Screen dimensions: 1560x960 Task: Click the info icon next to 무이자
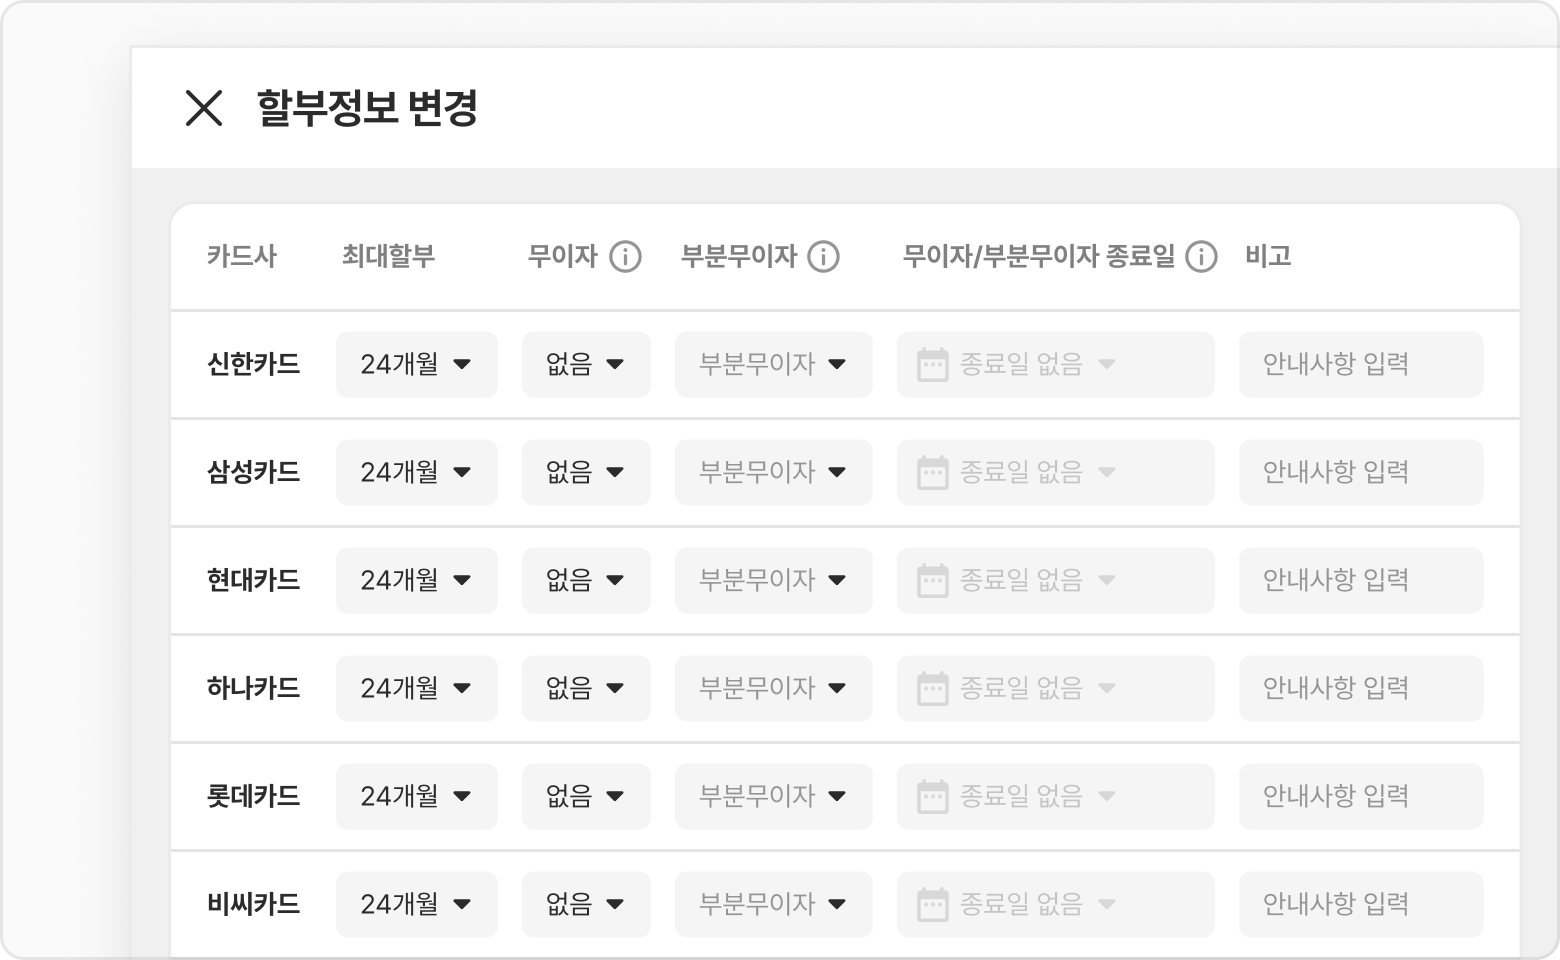625,257
